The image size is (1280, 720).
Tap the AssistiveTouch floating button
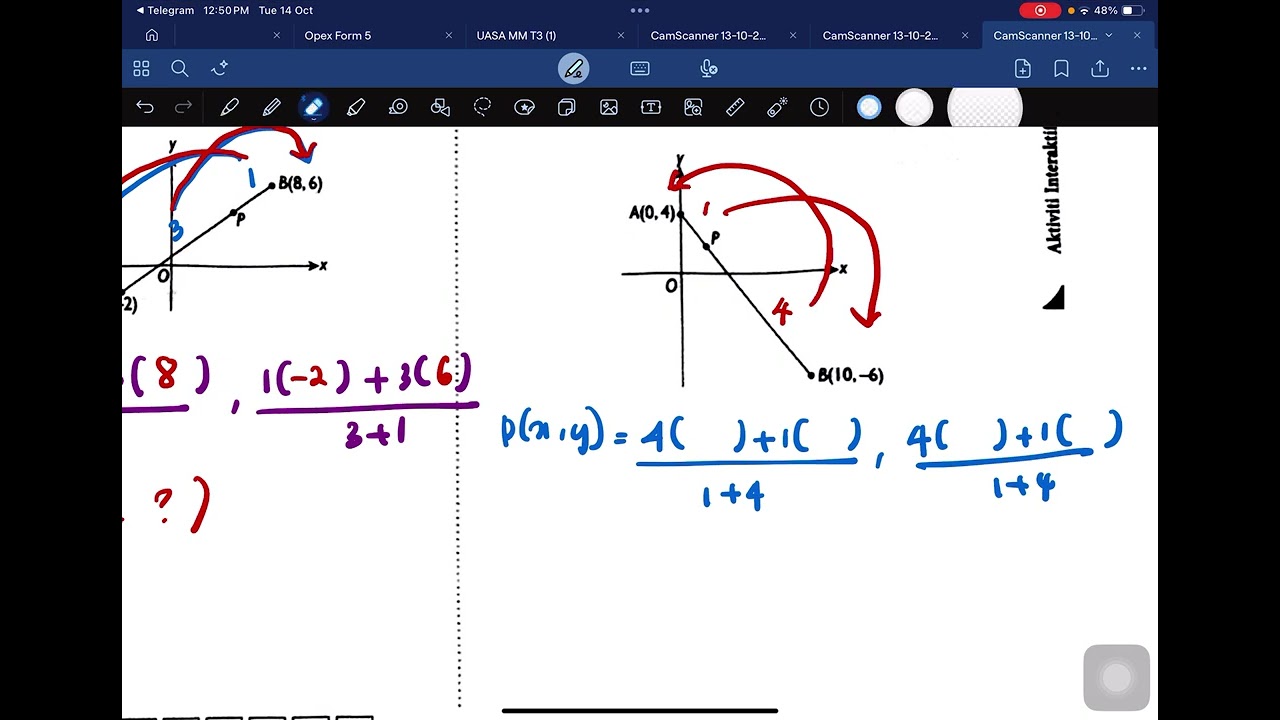click(x=1116, y=678)
